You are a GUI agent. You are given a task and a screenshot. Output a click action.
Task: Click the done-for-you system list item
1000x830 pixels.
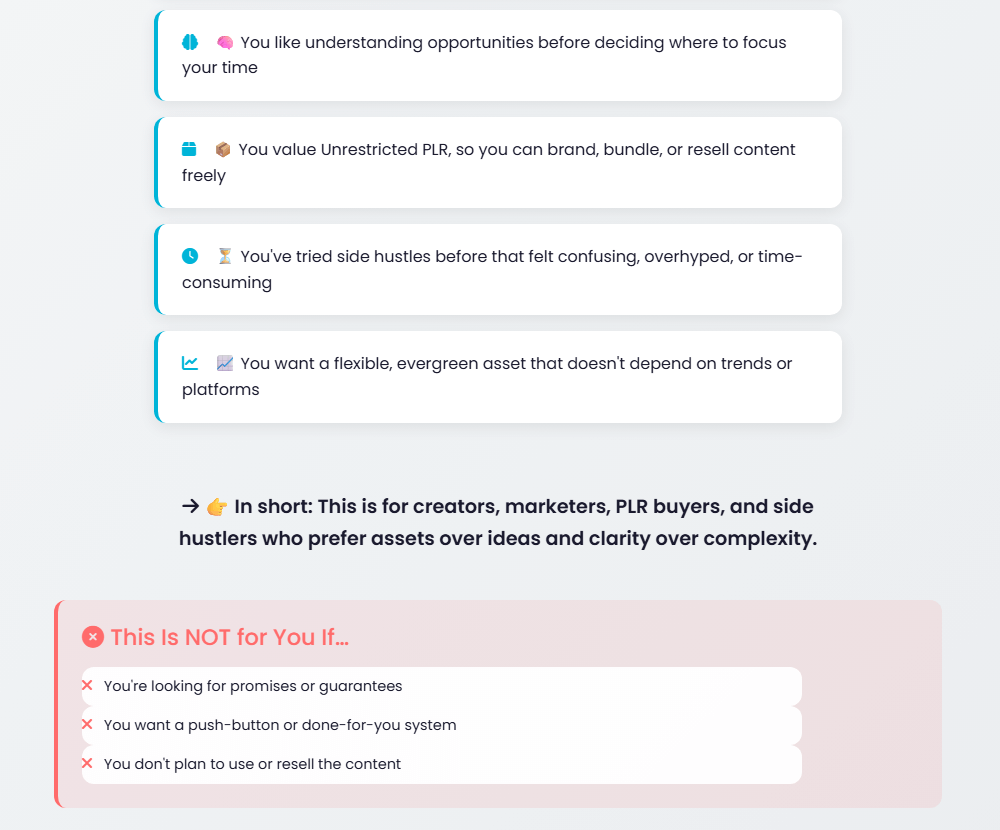click(x=280, y=725)
